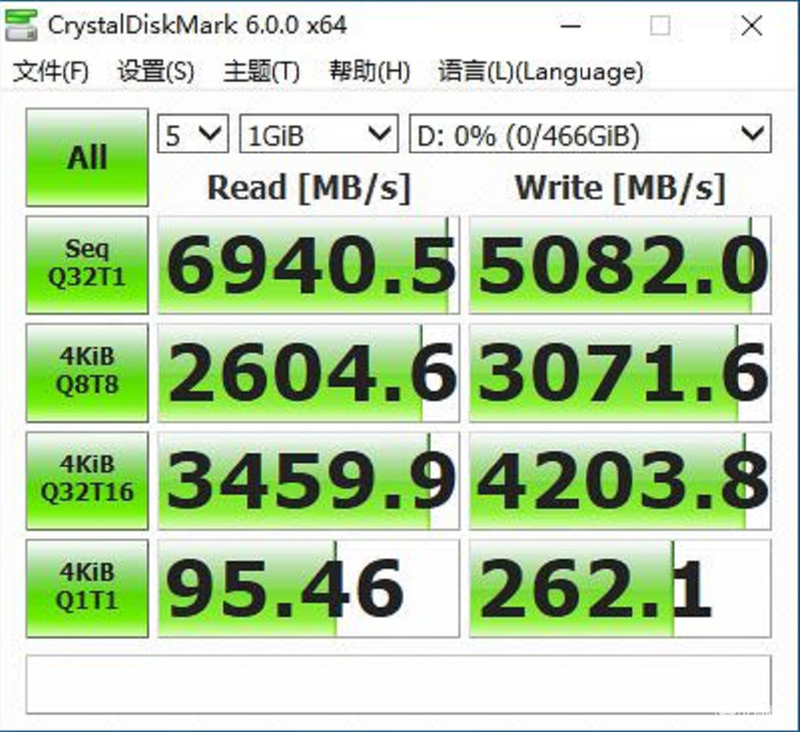Maximize the CrystalDiskMark window

(x=660, y=26)
